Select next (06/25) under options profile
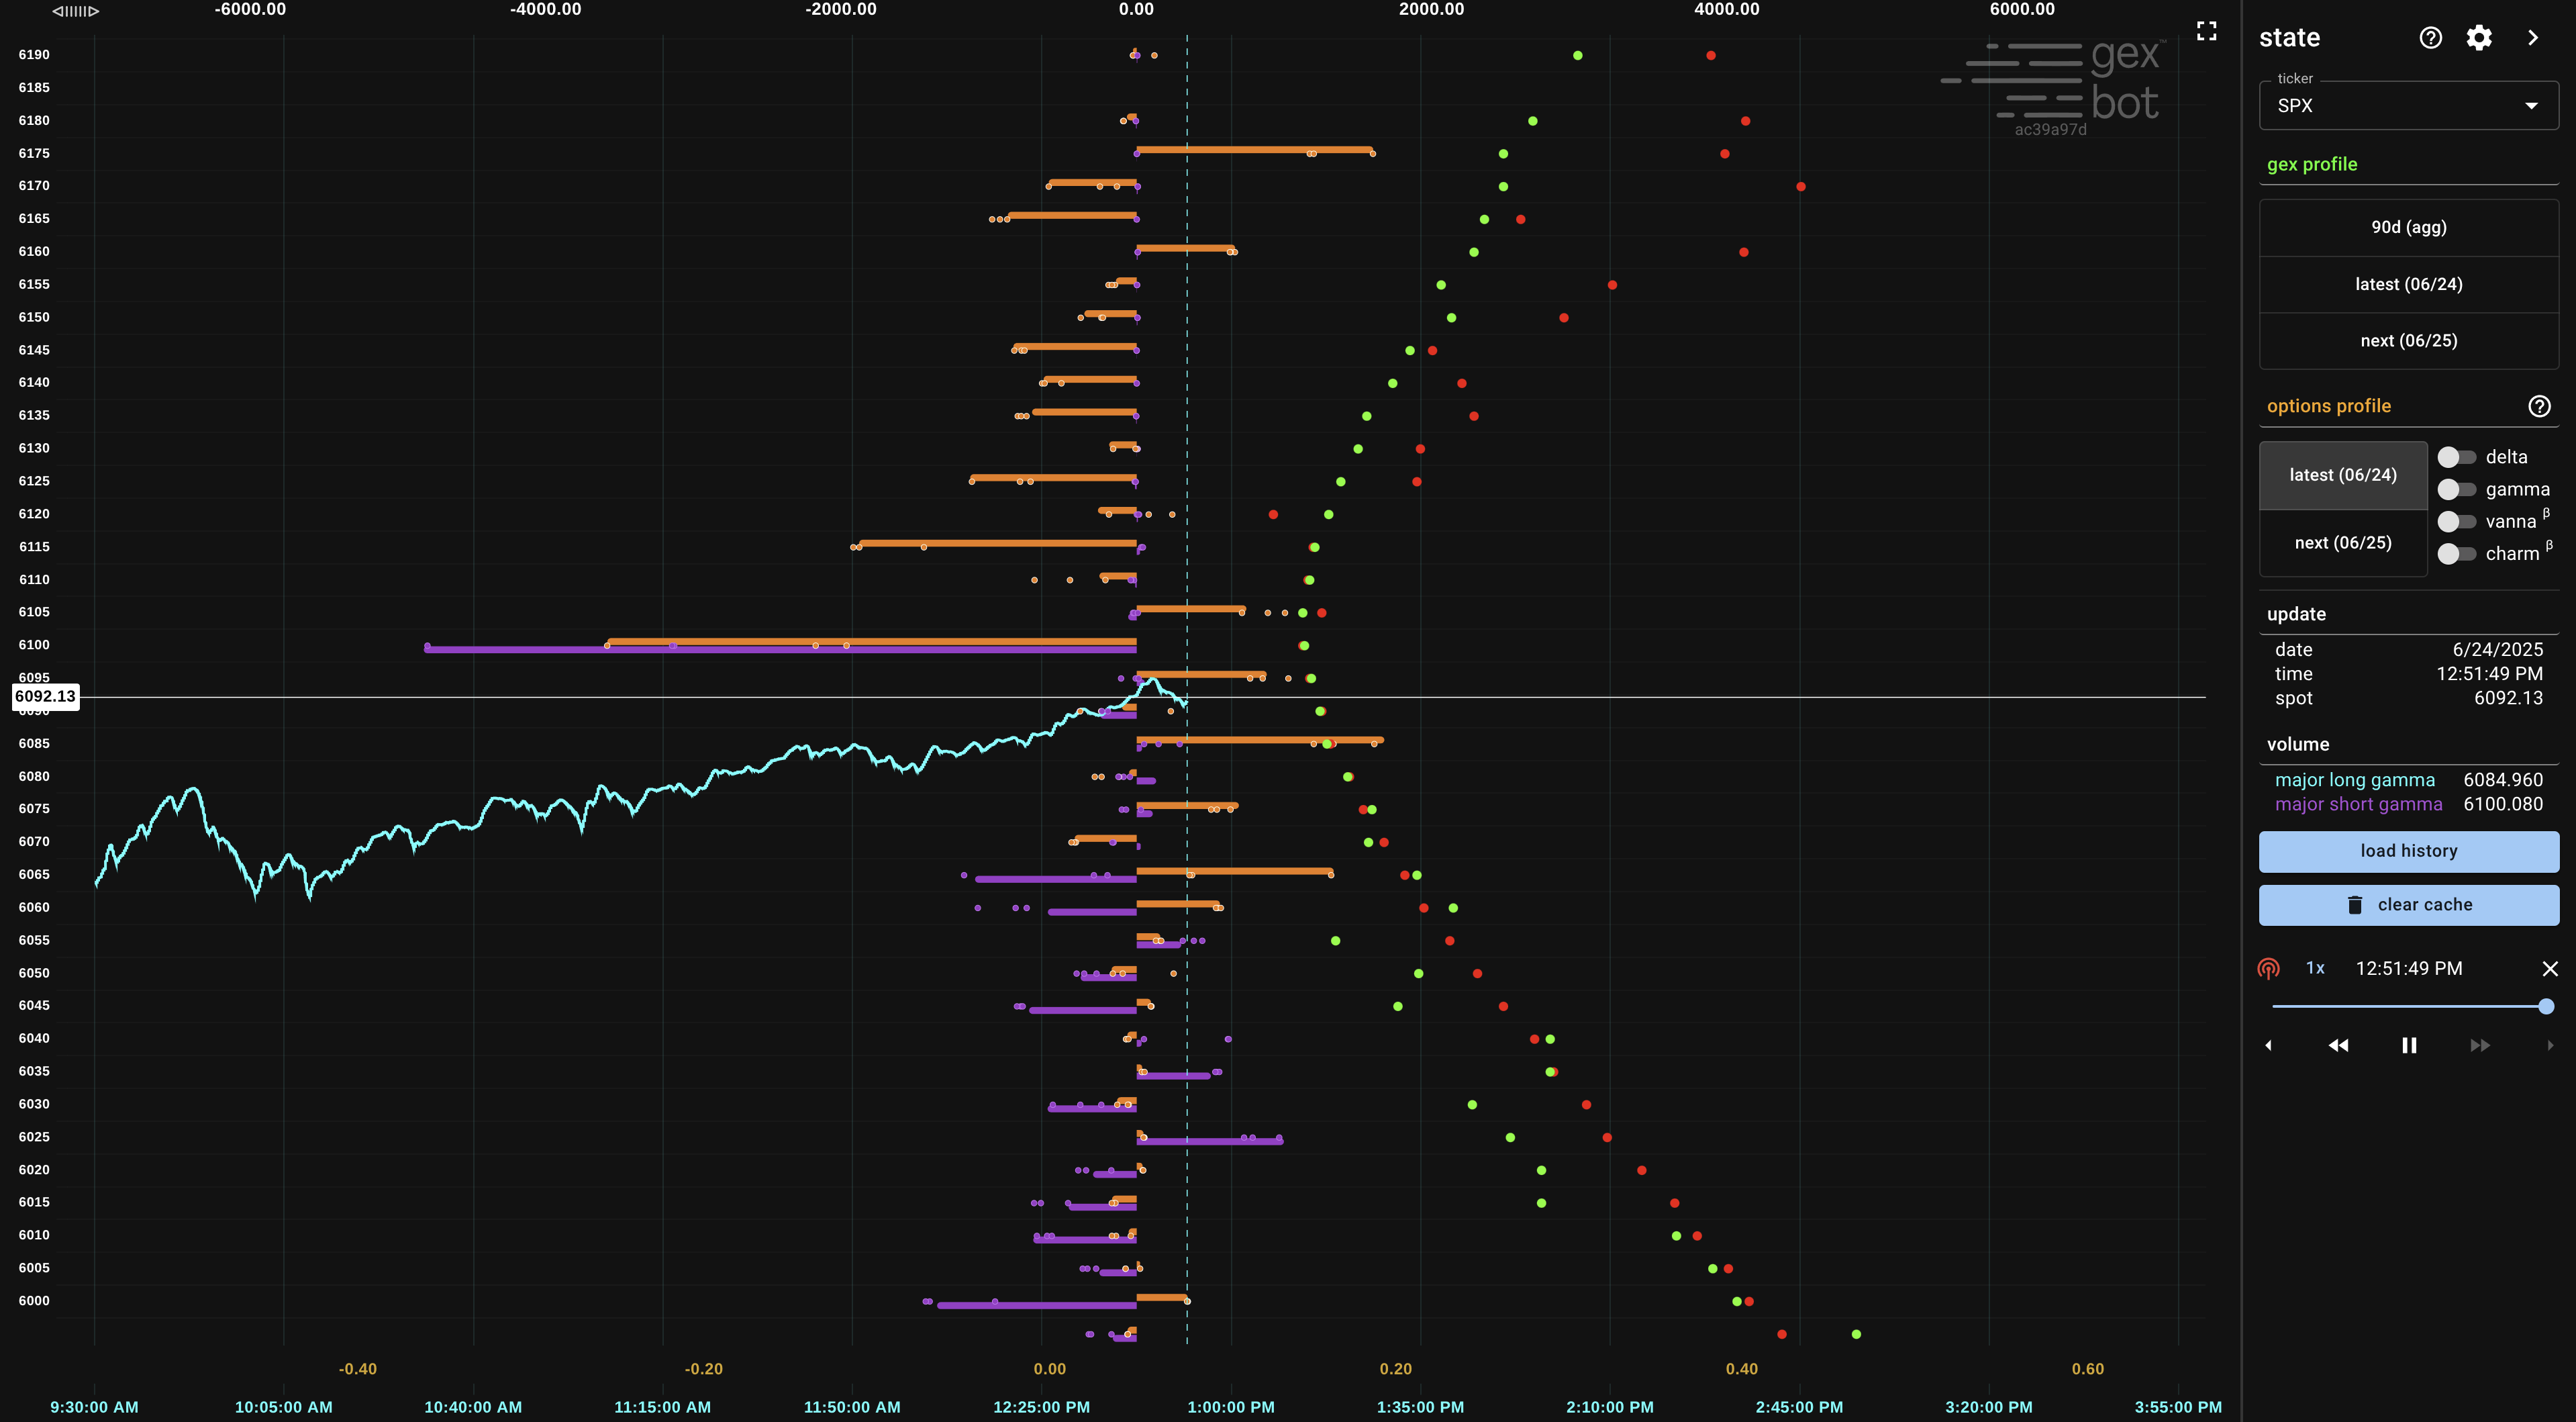Viewport: 2576px width, 1422px height. pos(2342,543)
